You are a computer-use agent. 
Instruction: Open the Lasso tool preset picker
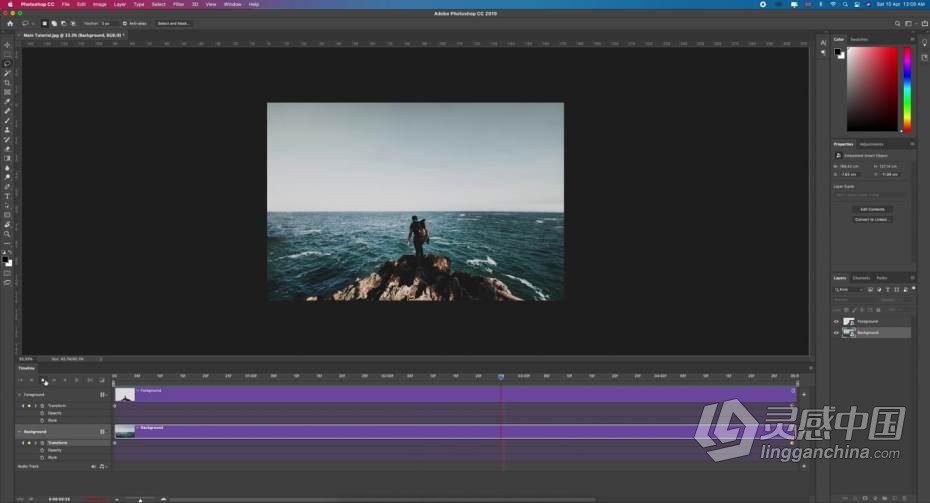coord(27,24)
